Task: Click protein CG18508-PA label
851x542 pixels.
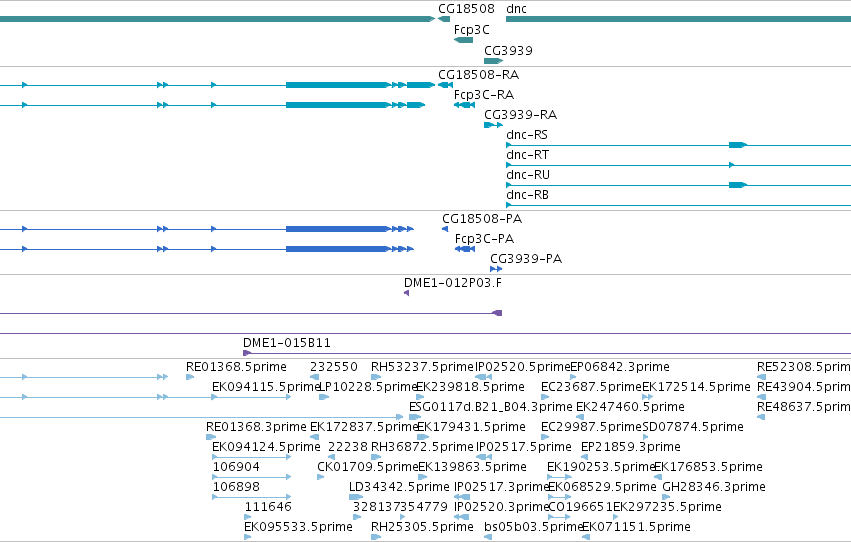Action: pyautogui.click(x=482, y=219)
